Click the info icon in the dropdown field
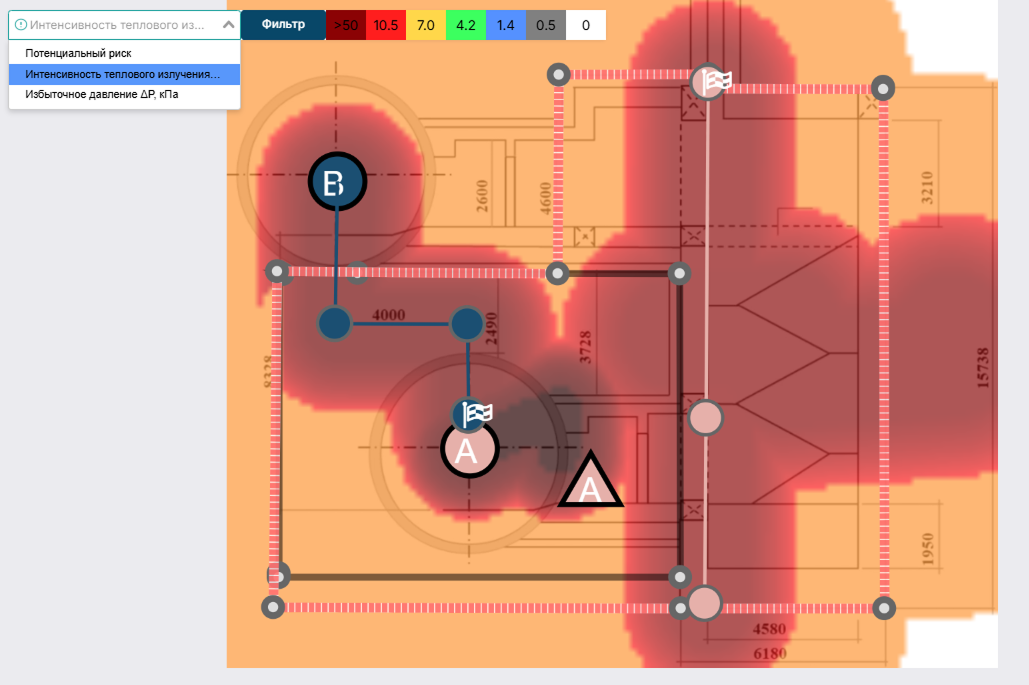This screenshot has width=1029, height=685. click(21, 25)
